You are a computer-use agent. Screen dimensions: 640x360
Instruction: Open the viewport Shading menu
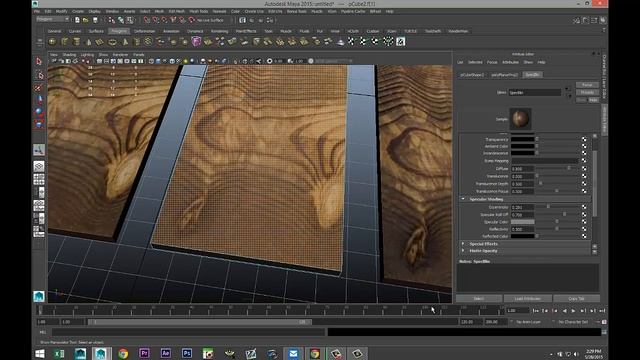pos(69,54)
